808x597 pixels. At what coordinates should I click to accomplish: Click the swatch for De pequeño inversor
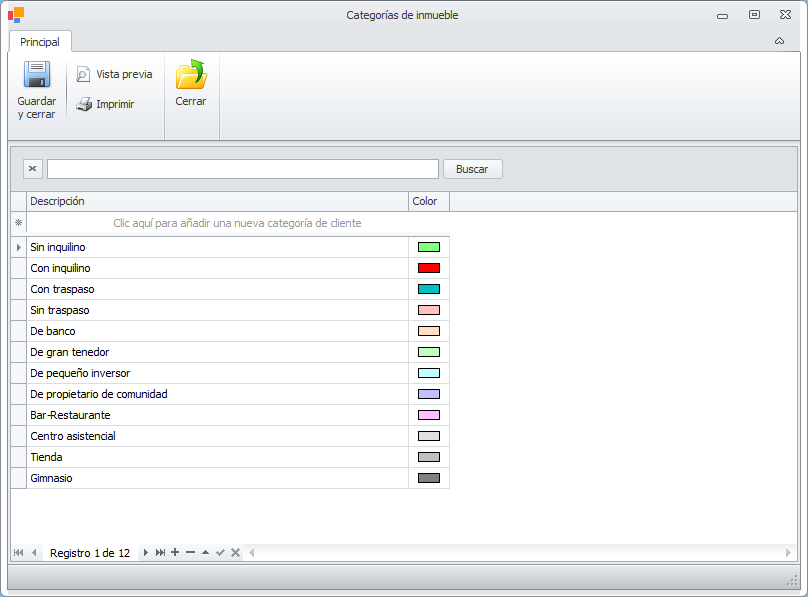tap(429, 373)
